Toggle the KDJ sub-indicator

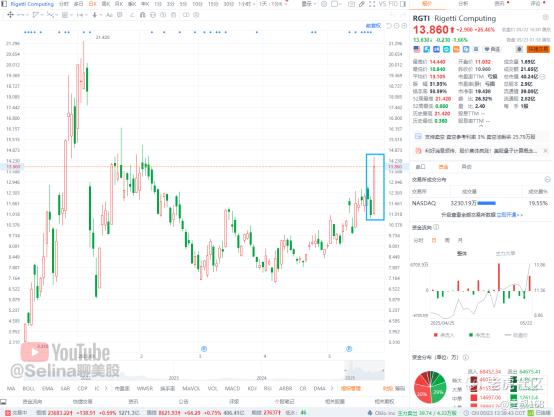(x=252, y=388)
